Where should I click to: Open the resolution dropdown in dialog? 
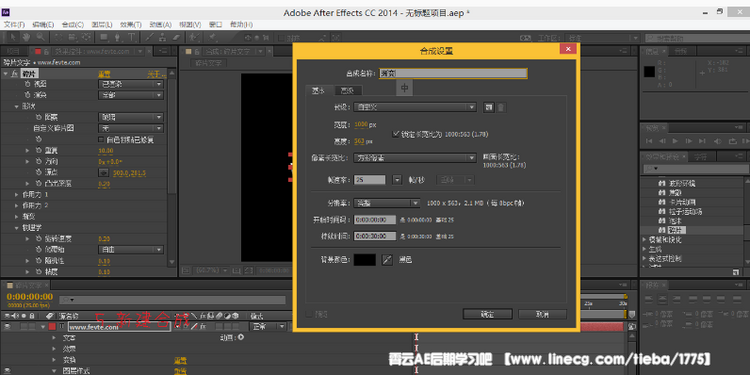(386, 203)
